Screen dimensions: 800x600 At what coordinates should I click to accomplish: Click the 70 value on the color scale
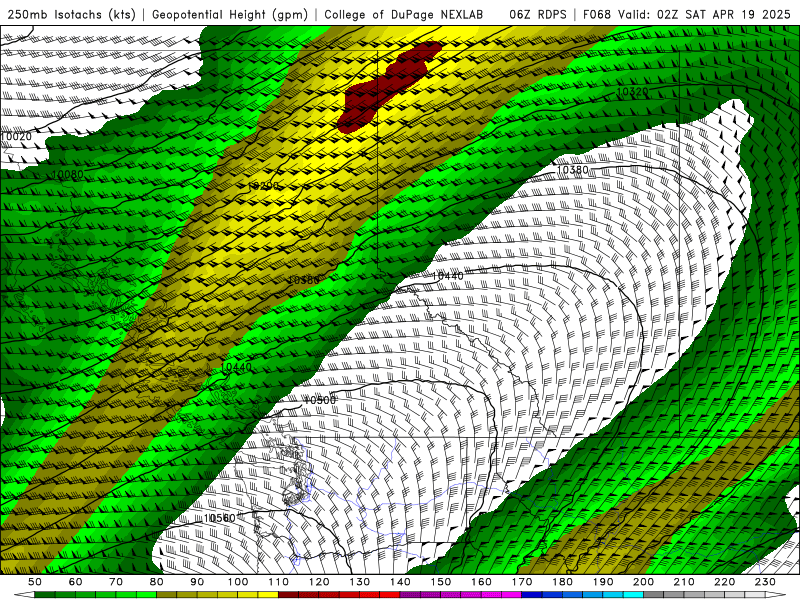tap(116, 582)
